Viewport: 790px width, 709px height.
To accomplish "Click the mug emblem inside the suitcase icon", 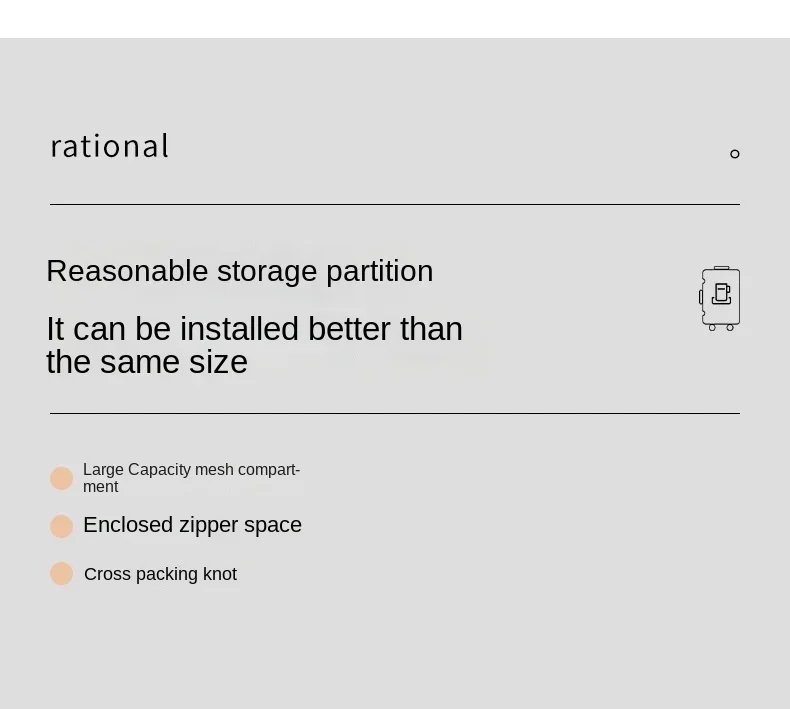I will click(x=721, y=294).
